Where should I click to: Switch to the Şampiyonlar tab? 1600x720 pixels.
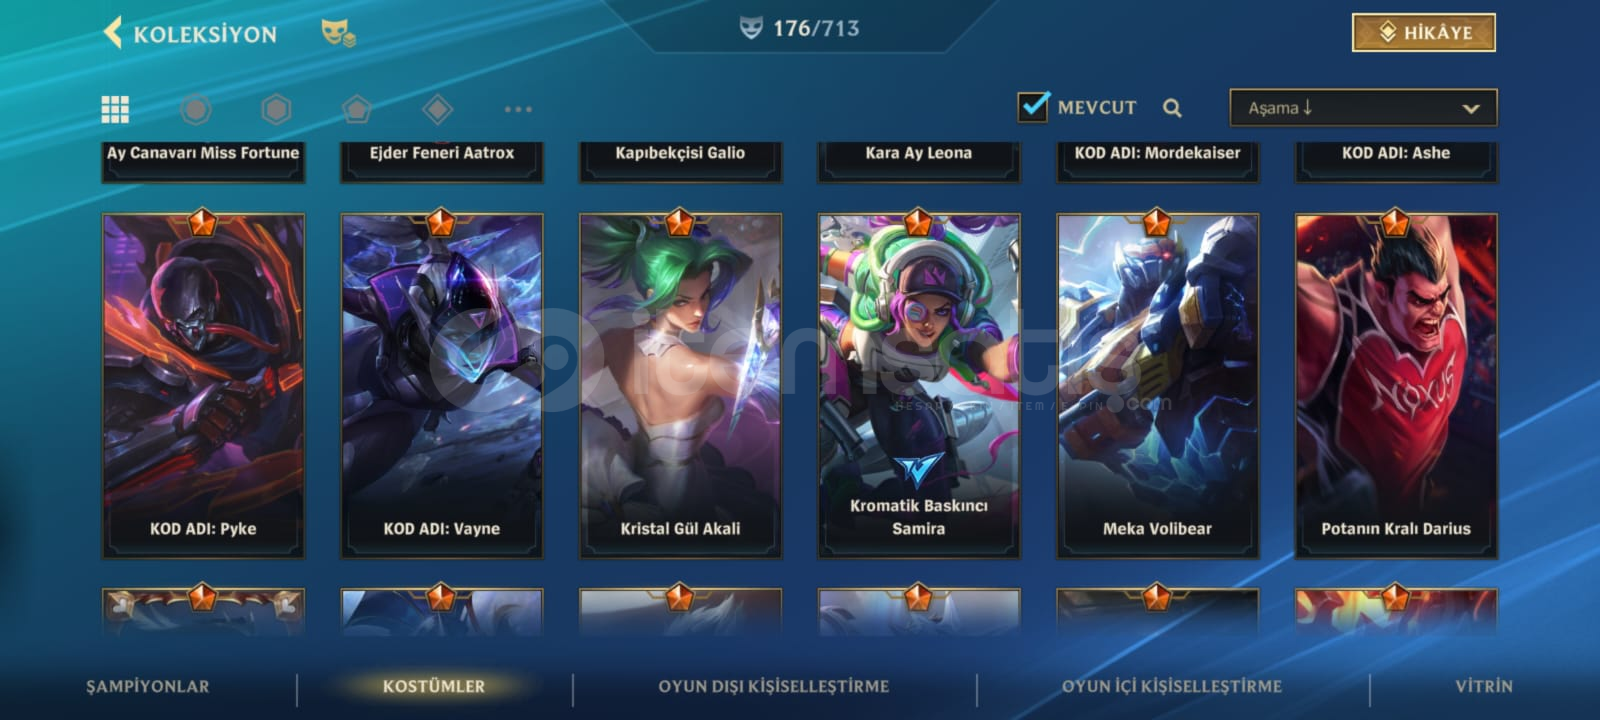pos(148,686)
